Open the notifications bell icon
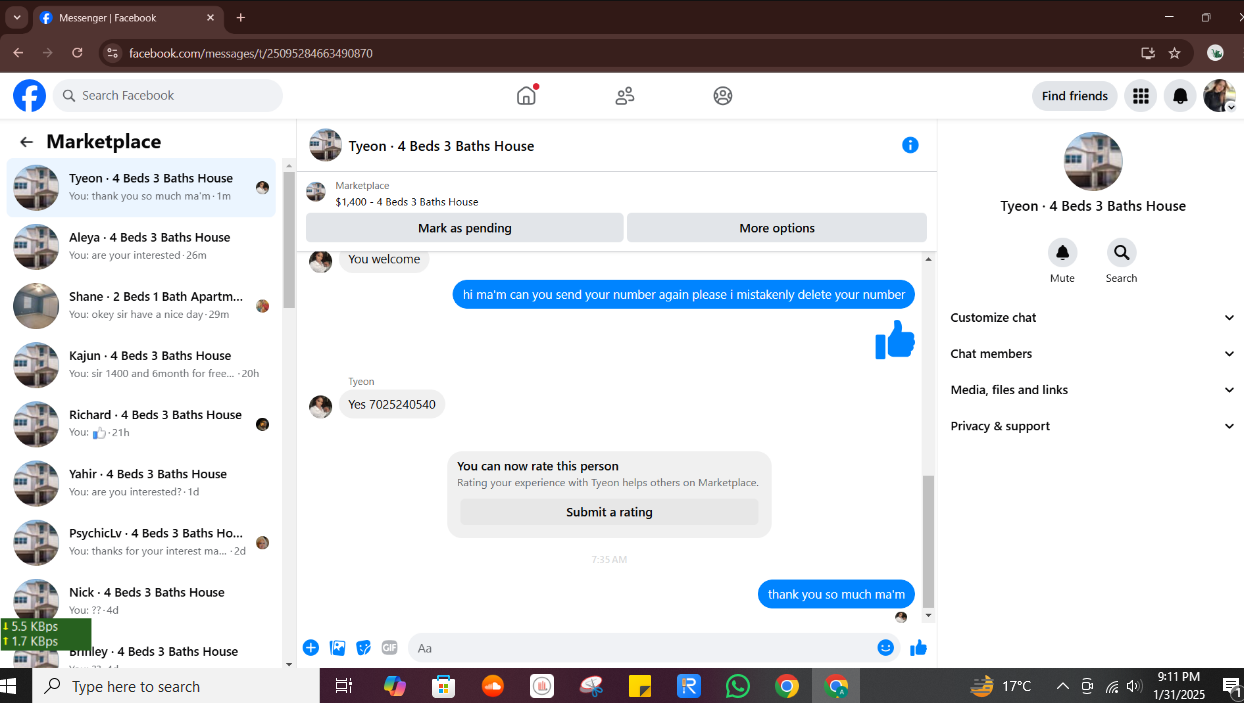 click(1180, 96)
